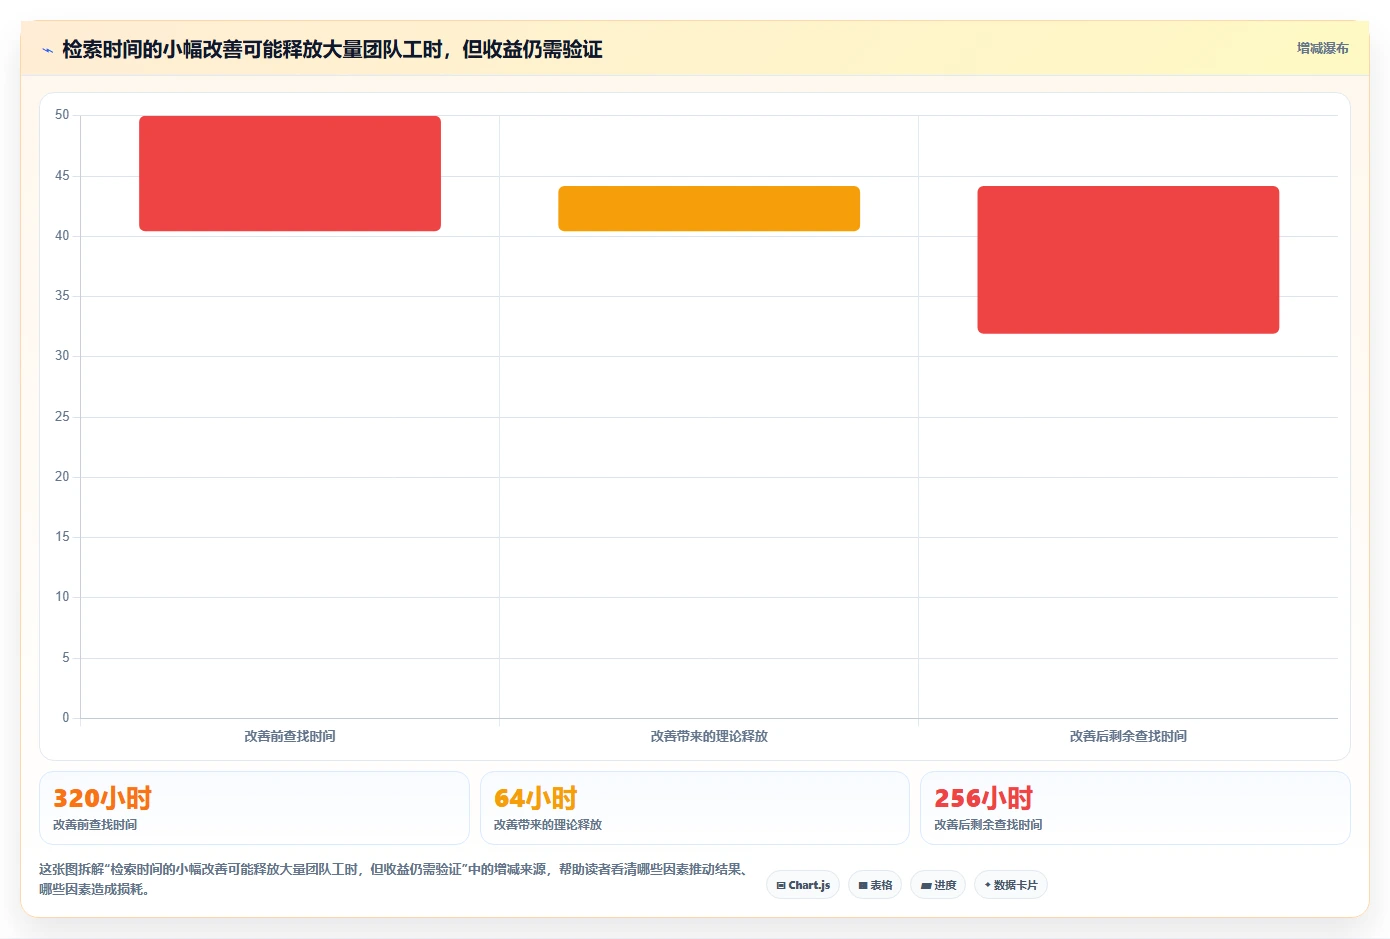Click the y-axis tick label 50
Viewport: 1390px width, 939px height.
pos(62,115)
